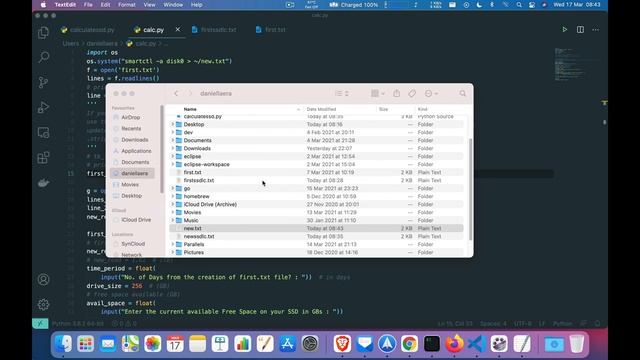The width and height of the screenshot is (640, 360).
Task: Open Google Chrome from the Dock
Action: point(409,344)
